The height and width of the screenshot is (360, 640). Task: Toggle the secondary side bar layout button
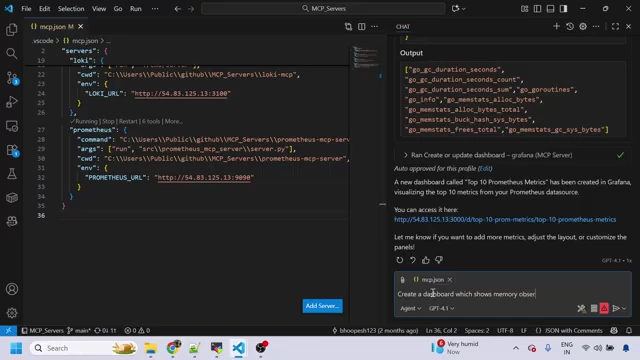click(x=563, y=9)
